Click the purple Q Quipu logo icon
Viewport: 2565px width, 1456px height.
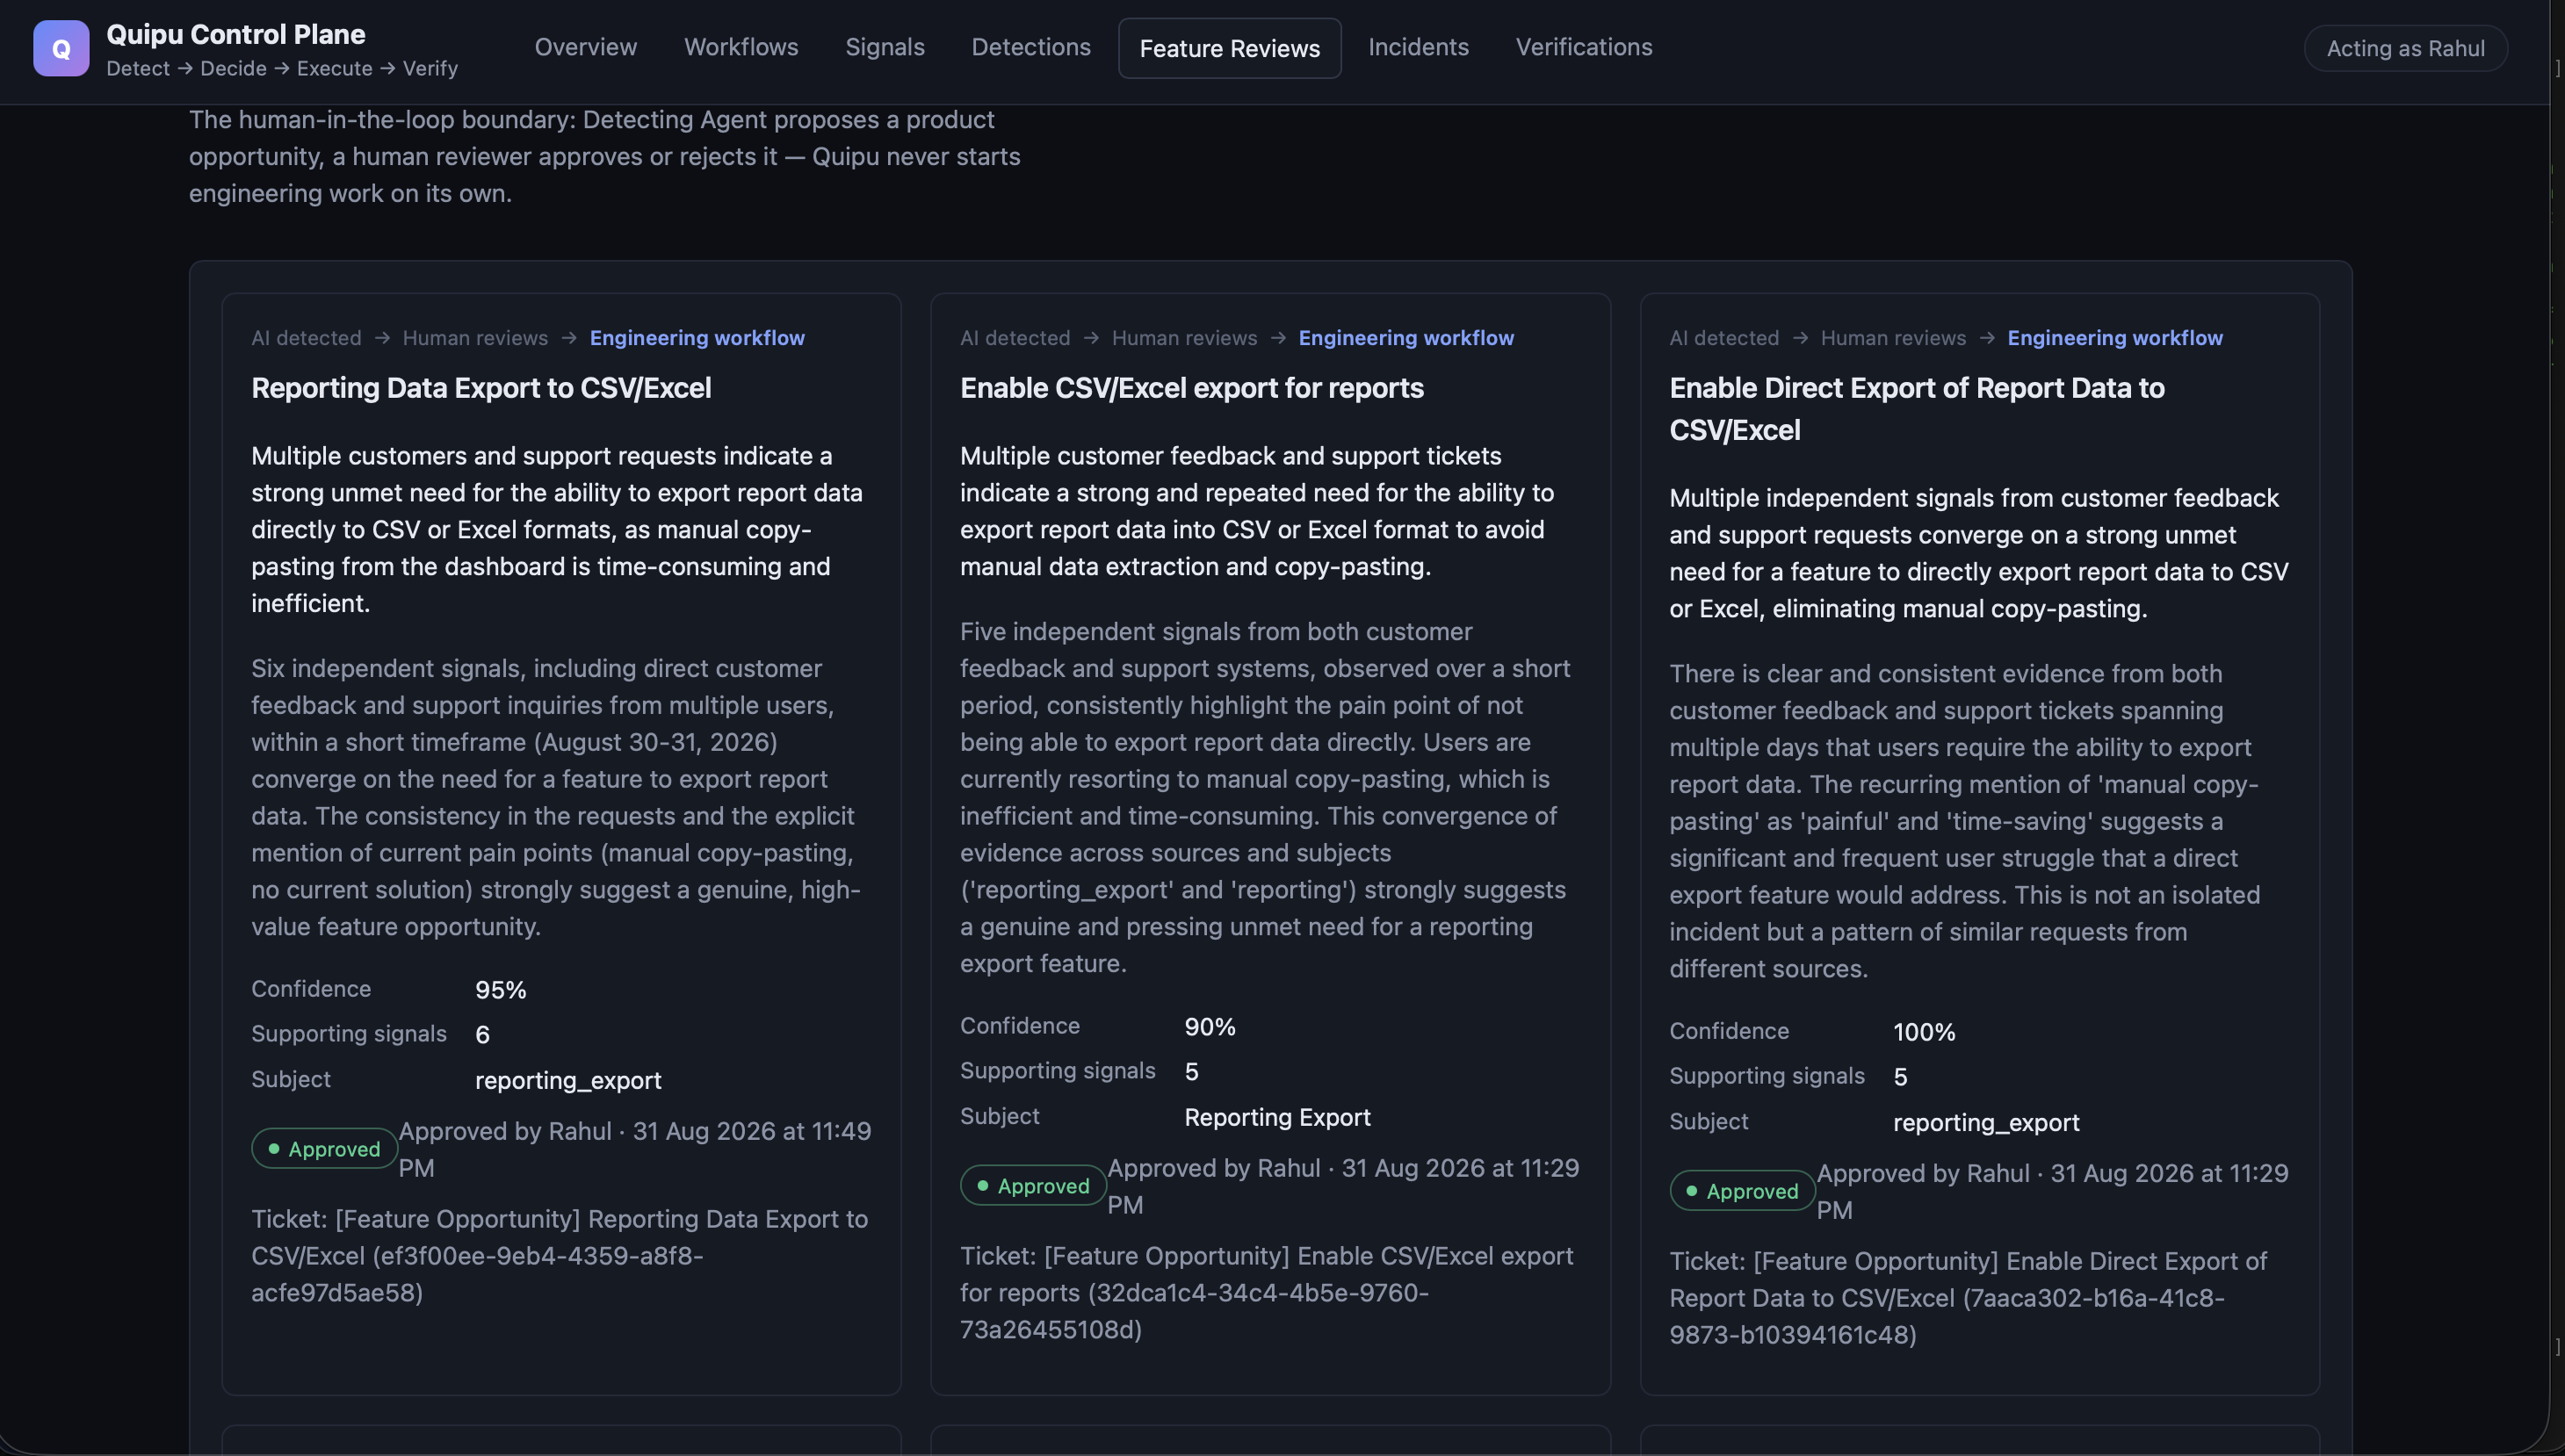pos(61,48)
